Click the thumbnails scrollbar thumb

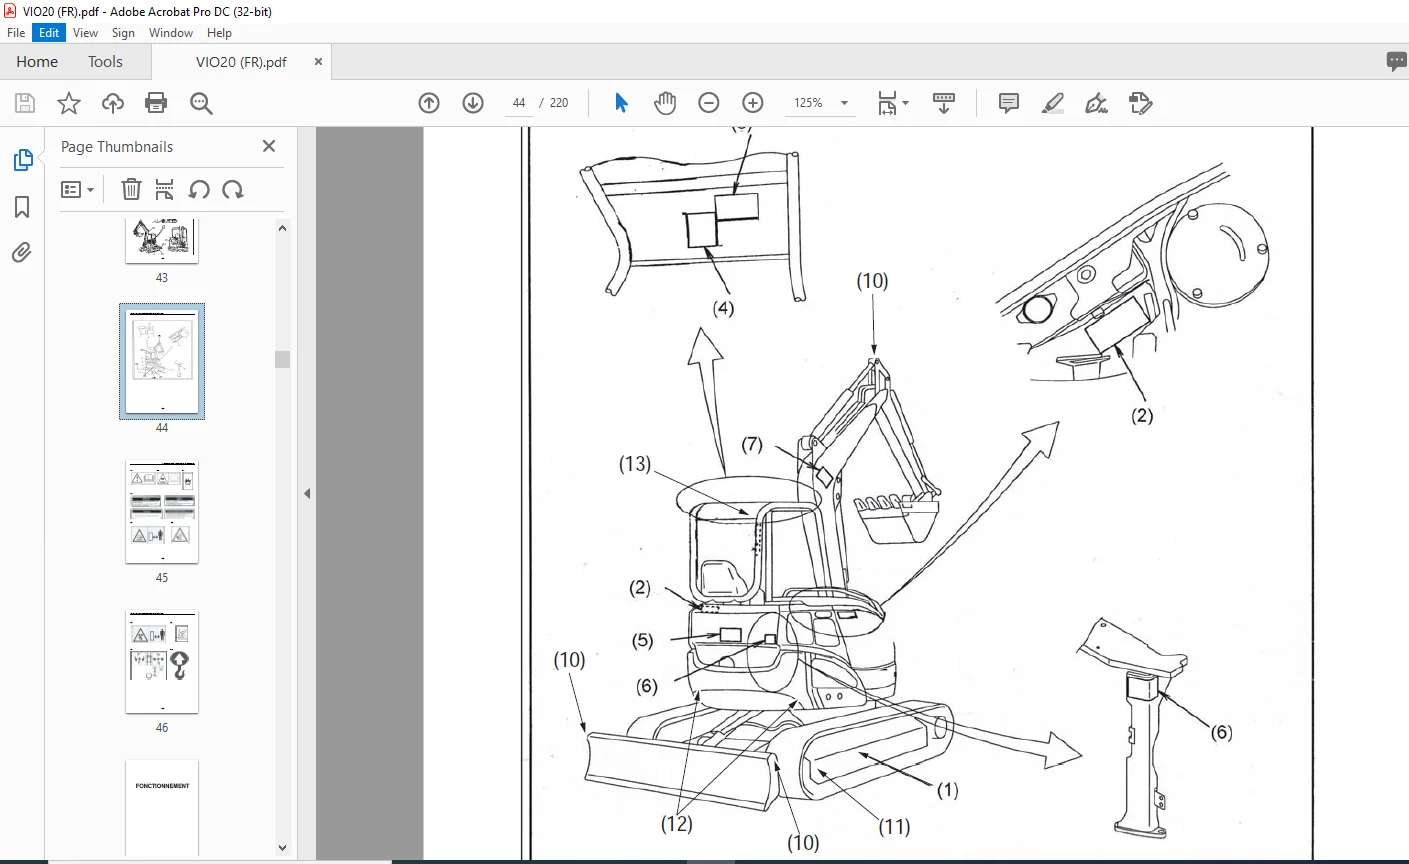282,359
